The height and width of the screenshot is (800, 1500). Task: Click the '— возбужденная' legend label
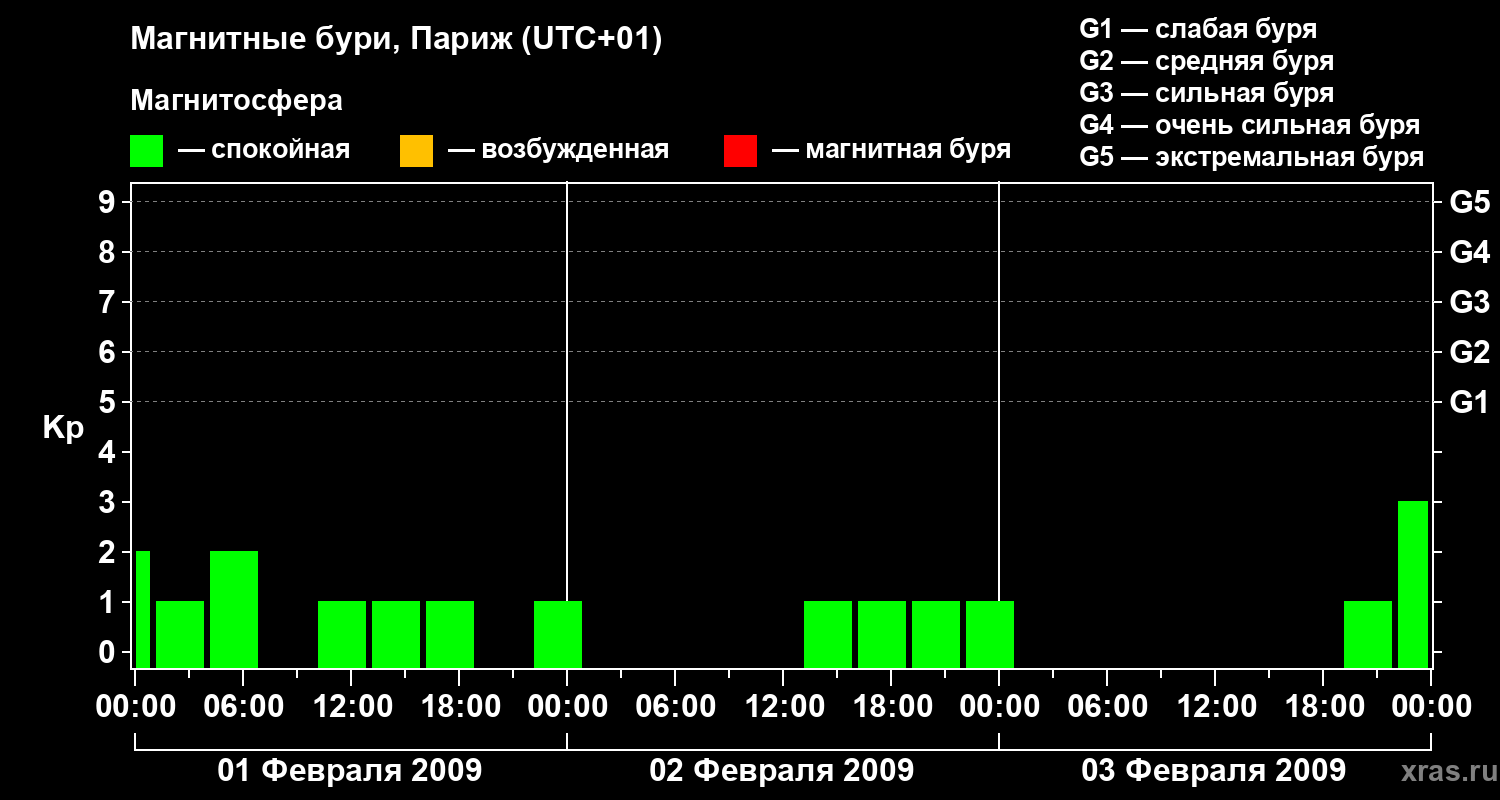point(558,150)
